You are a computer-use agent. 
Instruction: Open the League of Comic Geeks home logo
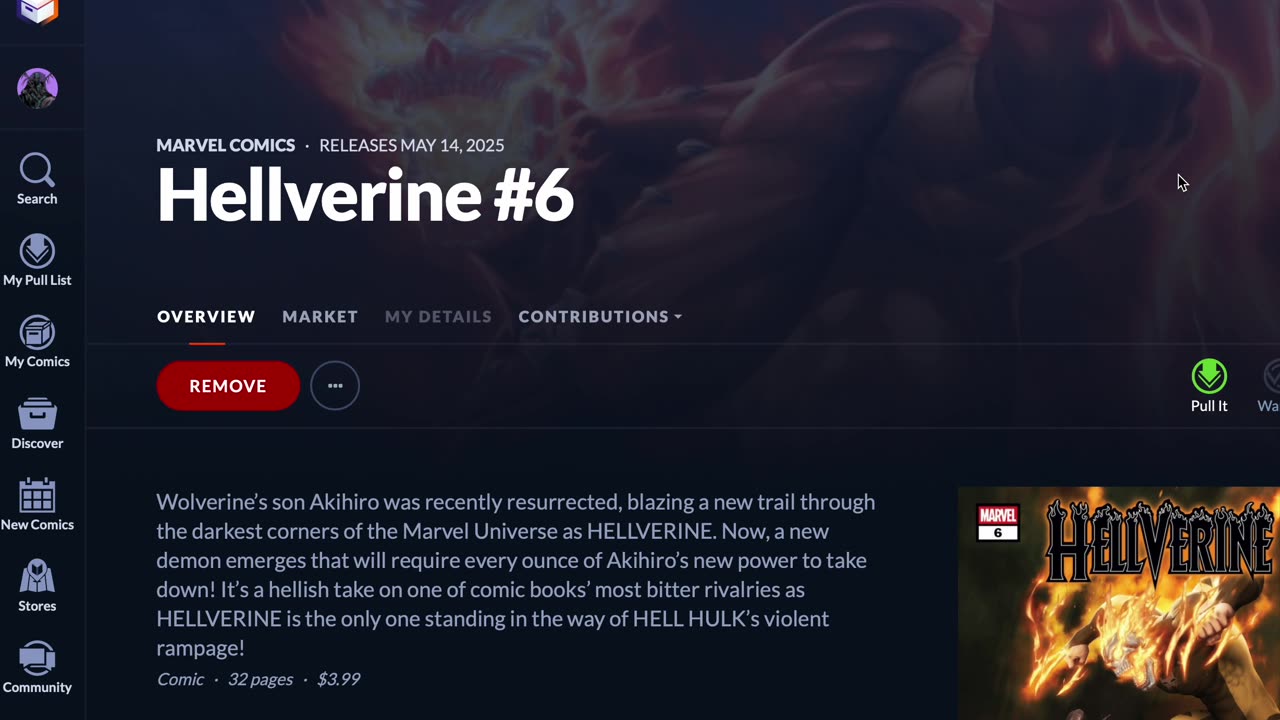37,11
